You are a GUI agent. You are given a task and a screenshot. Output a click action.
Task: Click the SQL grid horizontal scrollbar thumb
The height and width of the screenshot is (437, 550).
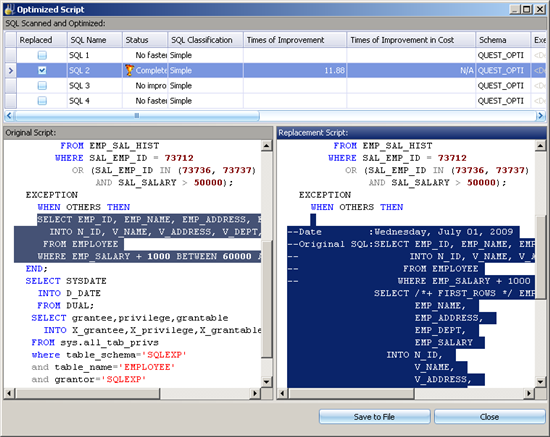pyautogui.click(x=137, y=115)
